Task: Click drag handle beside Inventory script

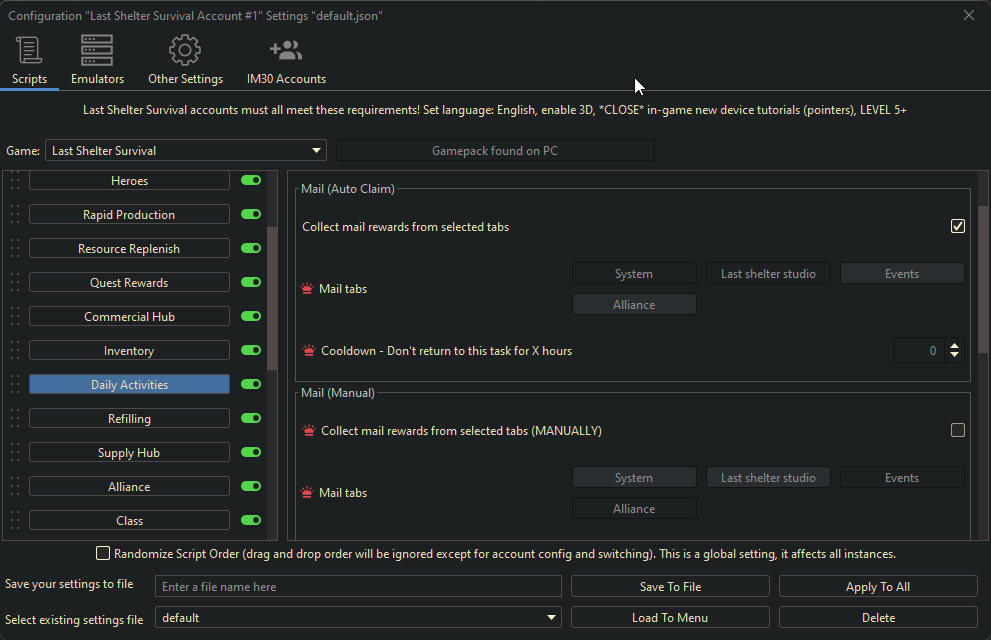Action: 14,351
